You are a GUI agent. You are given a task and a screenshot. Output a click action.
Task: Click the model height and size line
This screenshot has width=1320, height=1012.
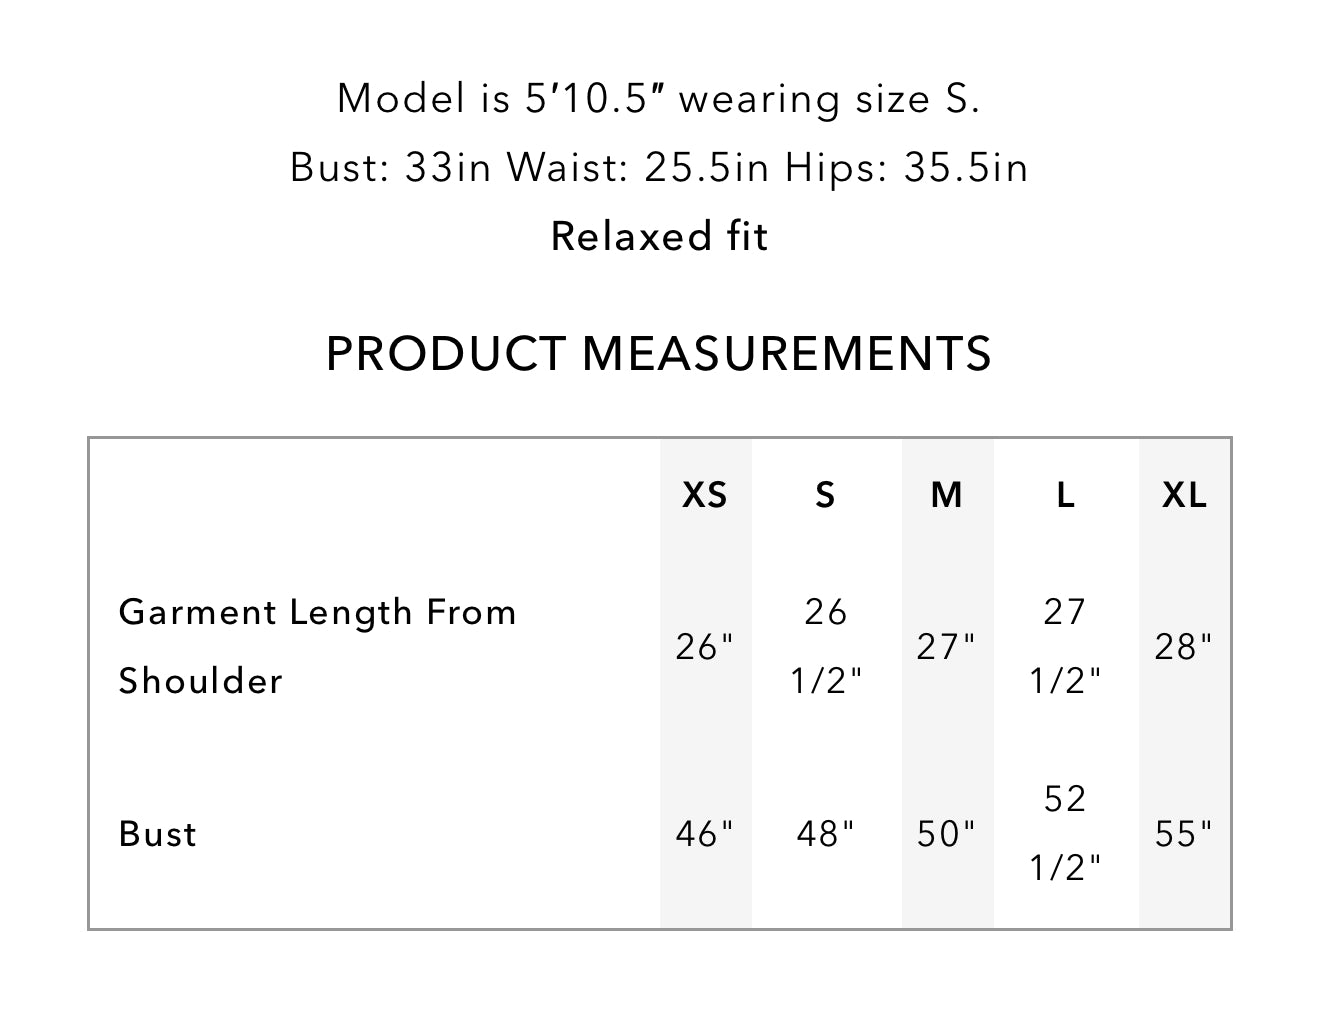[659, 98]
